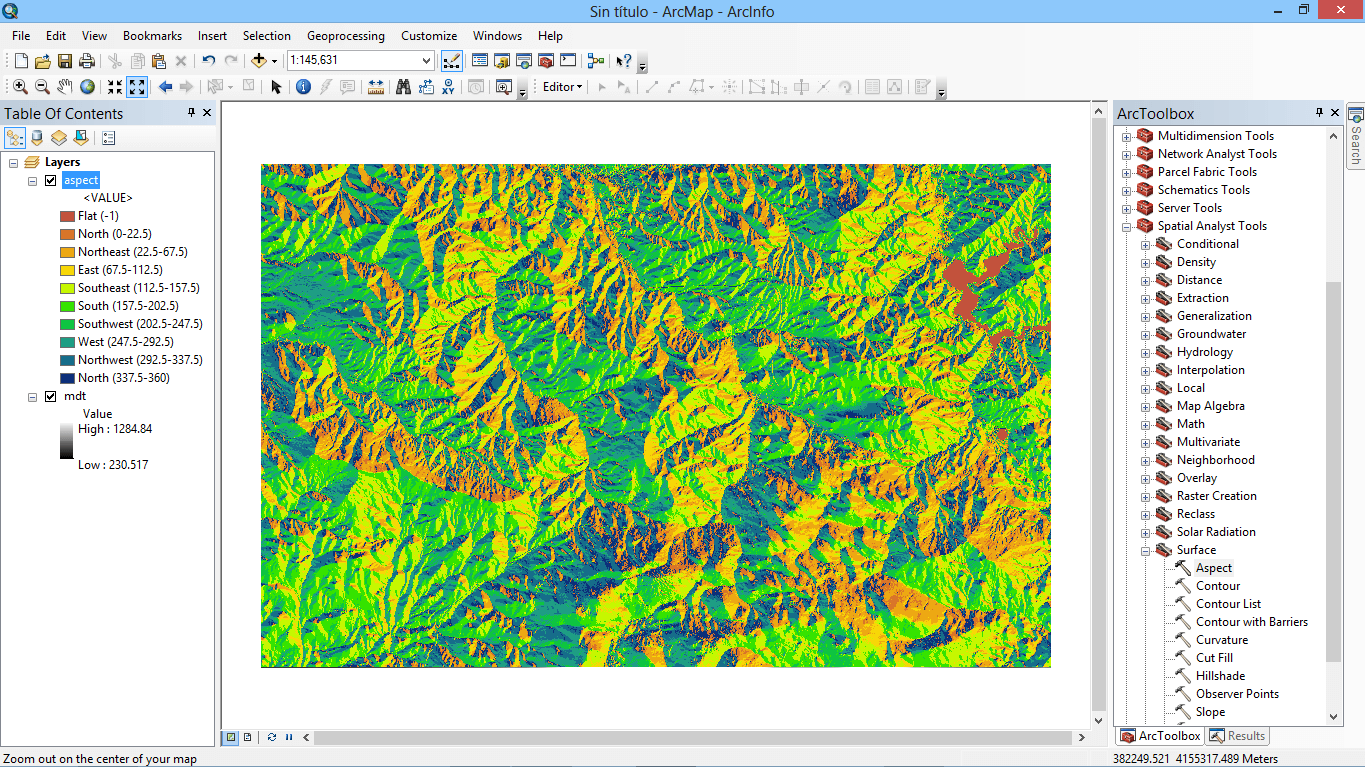1365x767 pixels.
Task: Click the Find binoculars icon
Action: click(403, 87)
